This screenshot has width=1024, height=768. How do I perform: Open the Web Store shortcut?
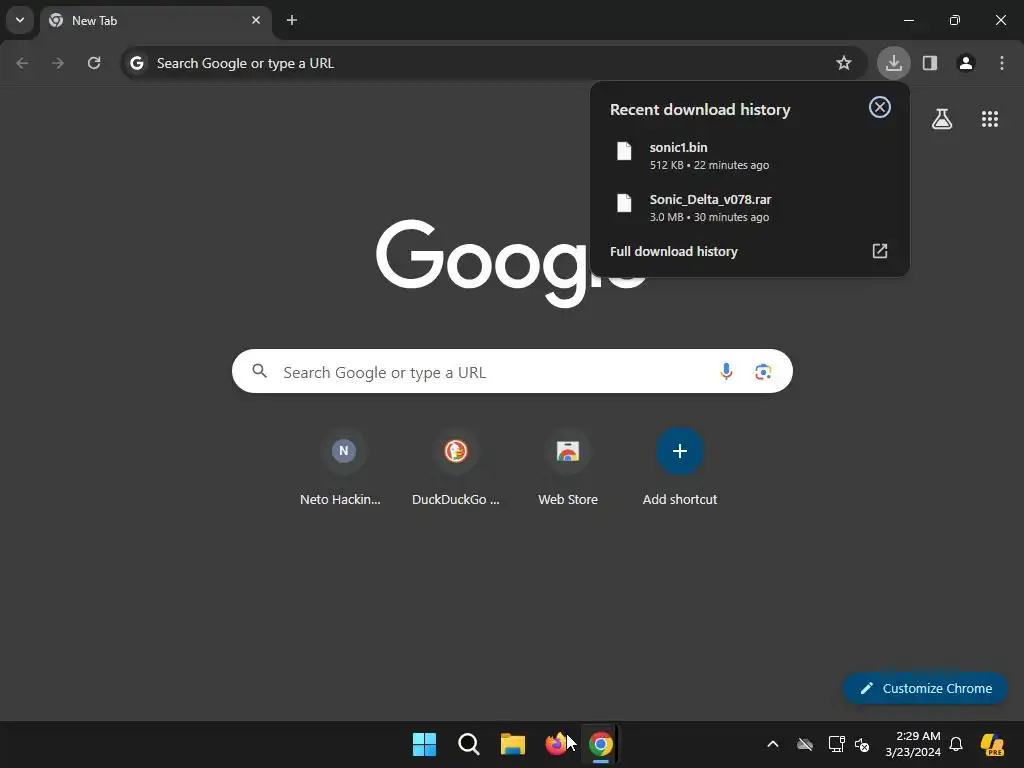568,468
